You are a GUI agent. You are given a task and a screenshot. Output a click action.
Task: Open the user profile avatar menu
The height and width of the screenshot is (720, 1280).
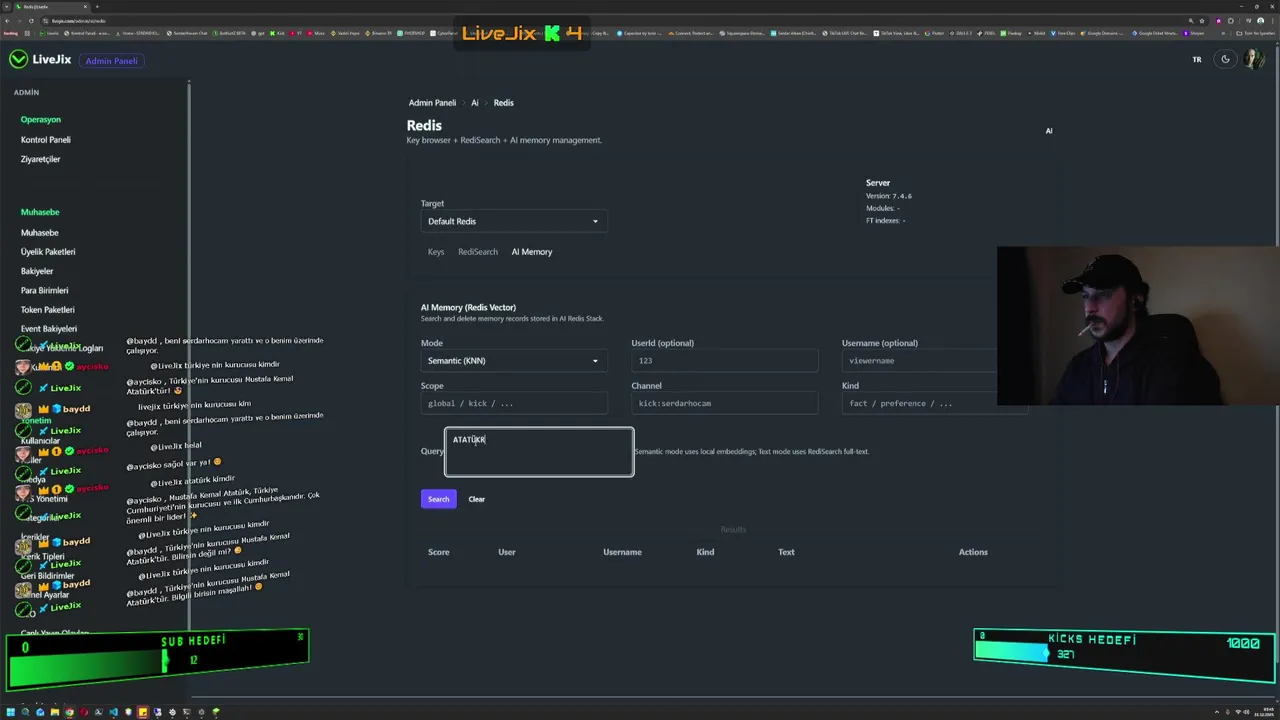[1253, 60]
